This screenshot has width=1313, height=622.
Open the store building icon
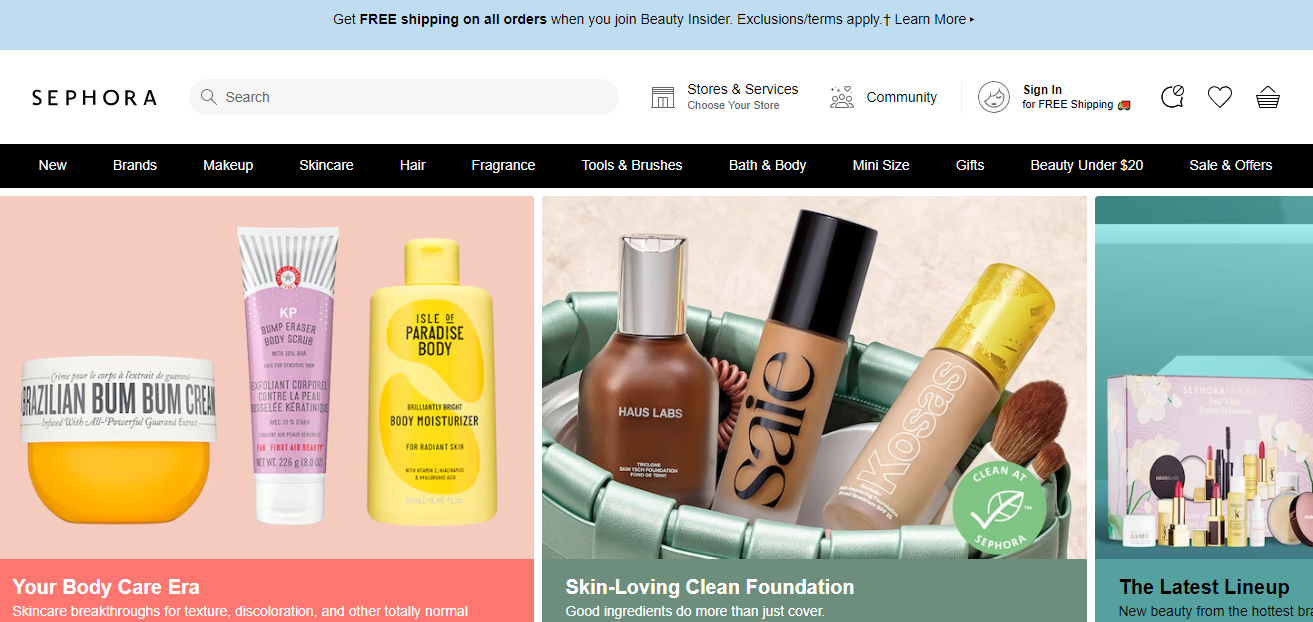coord(662,97)
